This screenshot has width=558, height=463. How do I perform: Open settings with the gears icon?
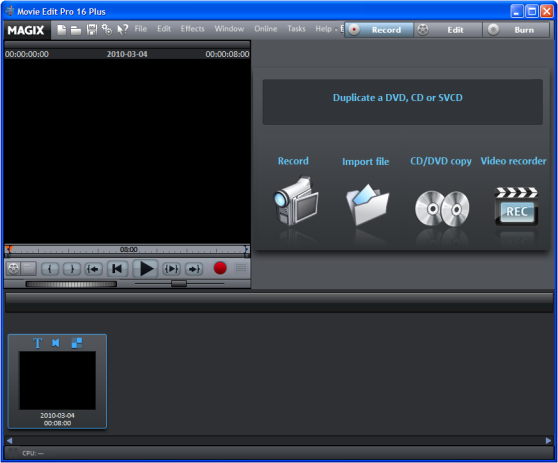pyautogui.click(x=107, y=30)
